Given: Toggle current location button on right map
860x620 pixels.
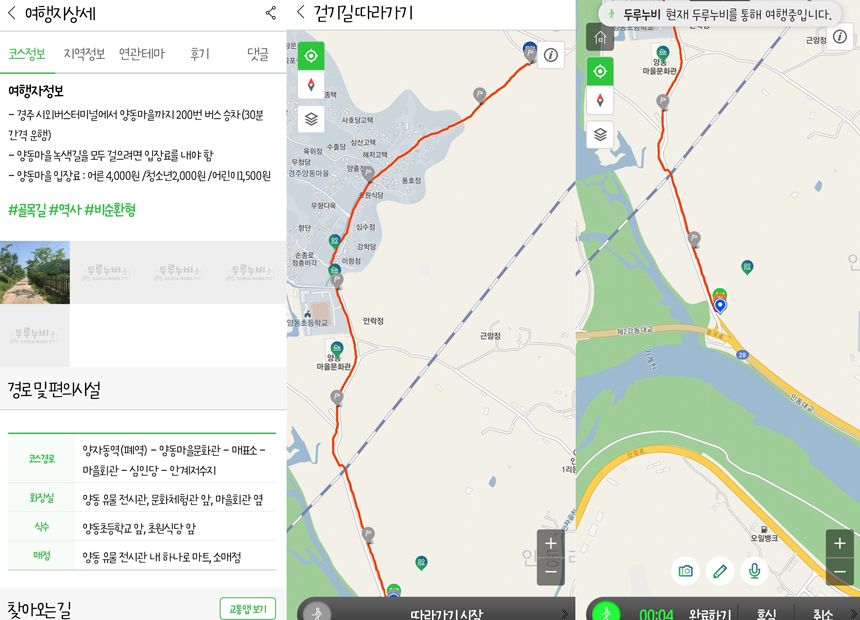Looking at the screenshot, I should [600, 71].
